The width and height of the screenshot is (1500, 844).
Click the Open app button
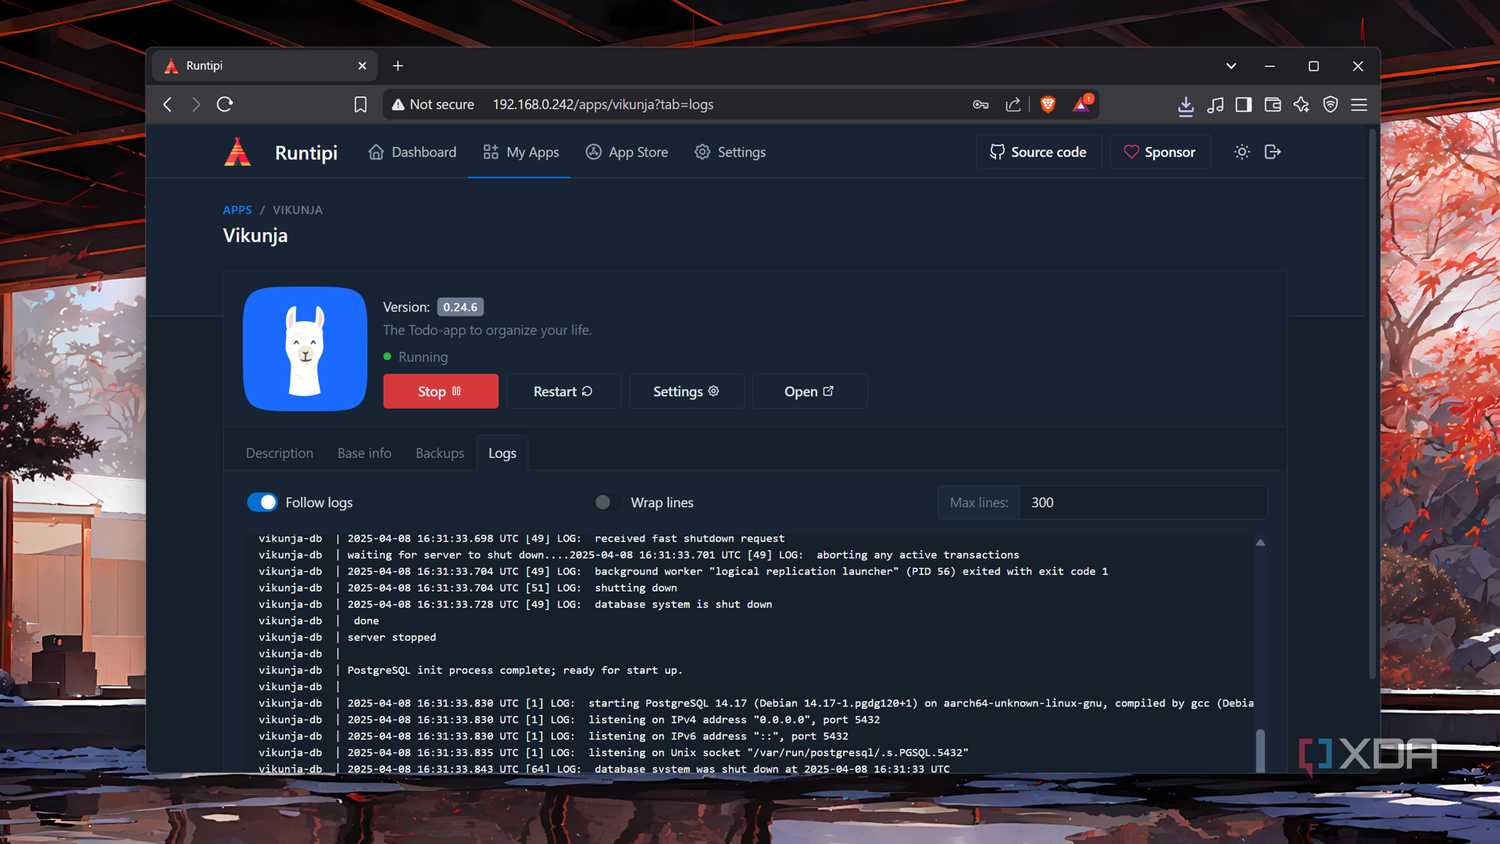click(x=809, y=391)
